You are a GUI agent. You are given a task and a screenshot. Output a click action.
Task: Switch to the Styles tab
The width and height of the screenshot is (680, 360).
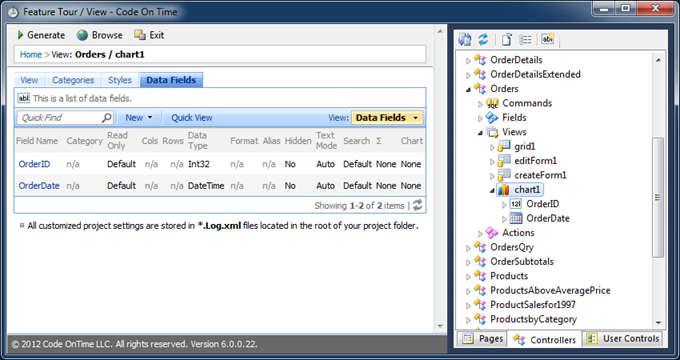coord(120,80)
